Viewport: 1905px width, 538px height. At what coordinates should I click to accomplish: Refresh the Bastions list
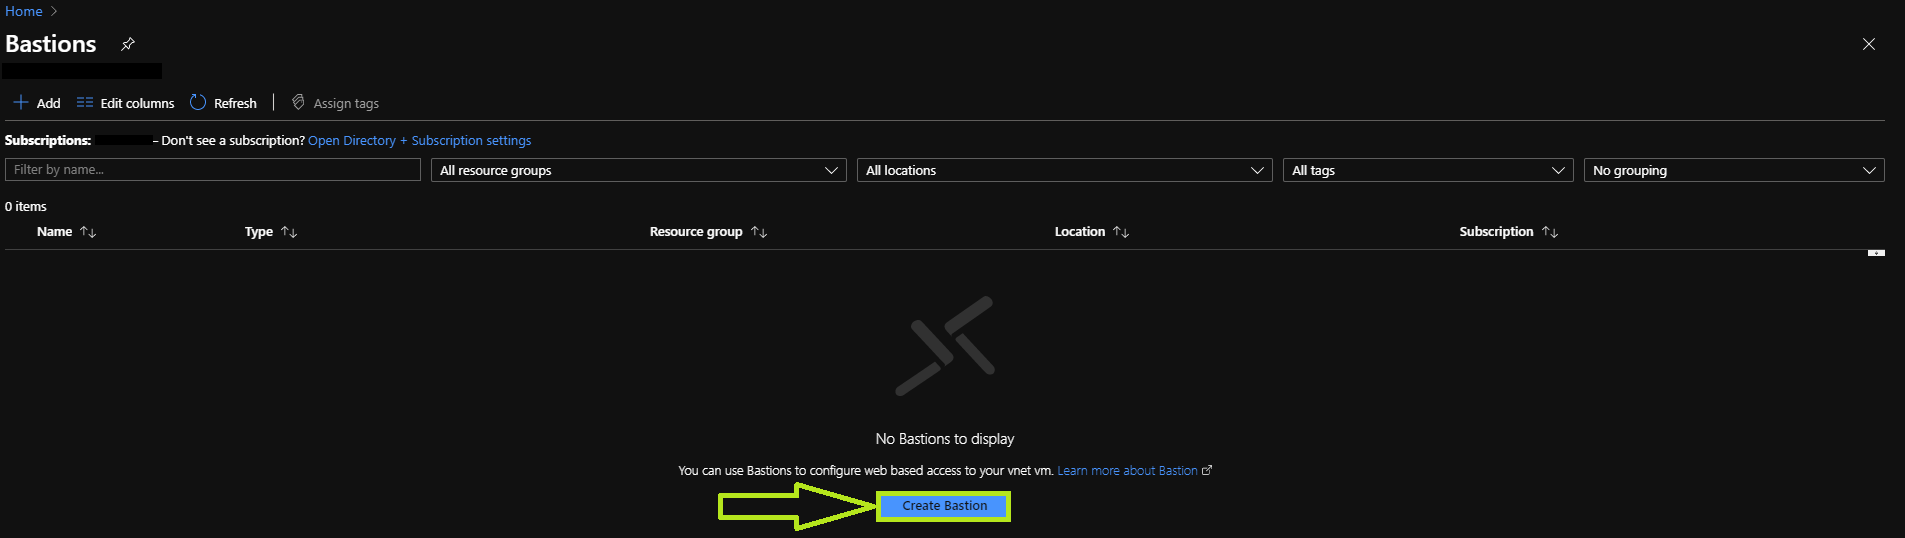(x=223, y=103)
